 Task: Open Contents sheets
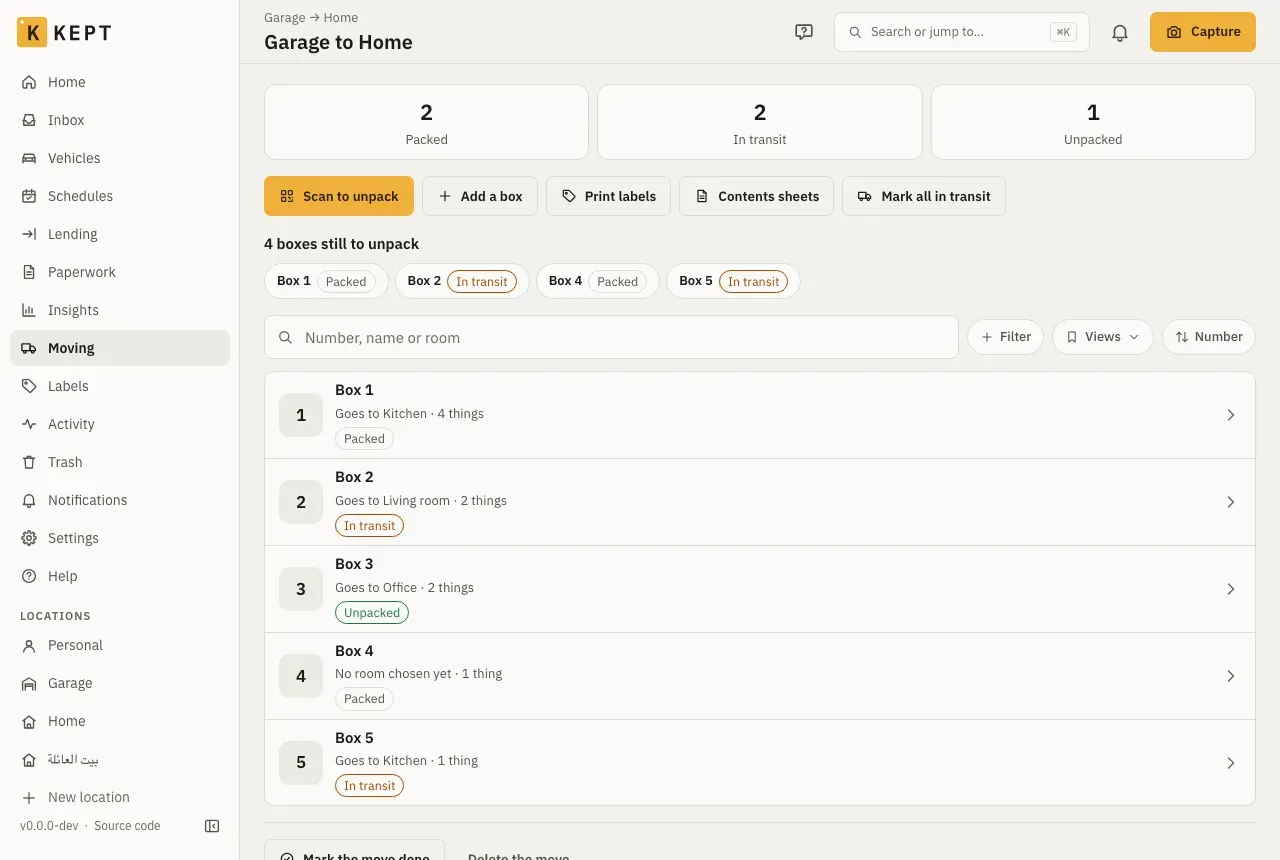point(757,196)
